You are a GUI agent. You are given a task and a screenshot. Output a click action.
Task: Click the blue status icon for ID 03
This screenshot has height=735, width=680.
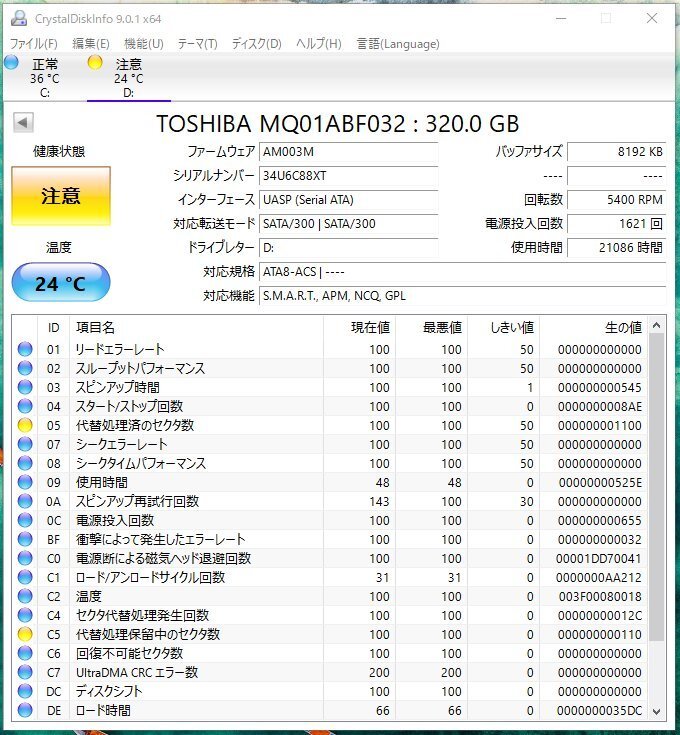[x=25, y=387]
